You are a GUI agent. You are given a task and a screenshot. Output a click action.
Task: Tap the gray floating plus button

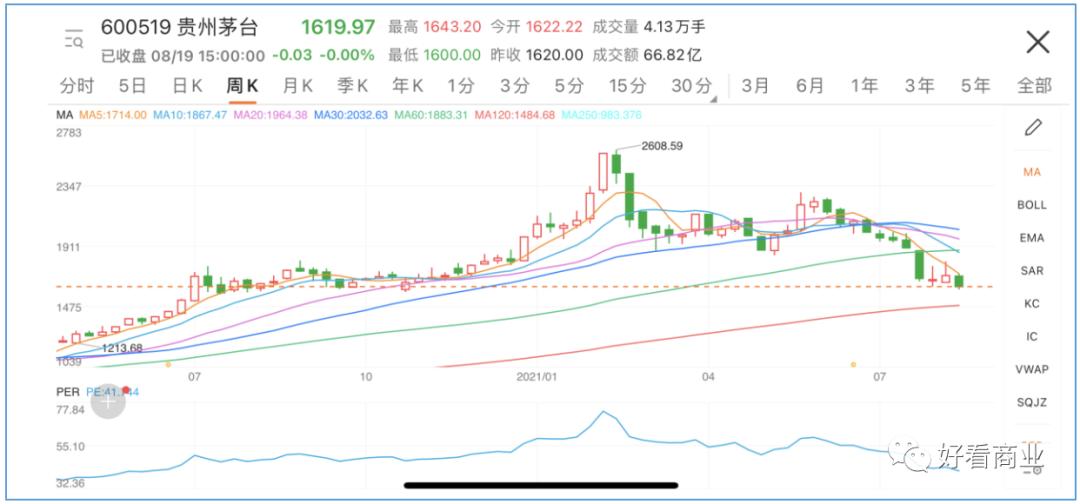(x=108, y=402)
